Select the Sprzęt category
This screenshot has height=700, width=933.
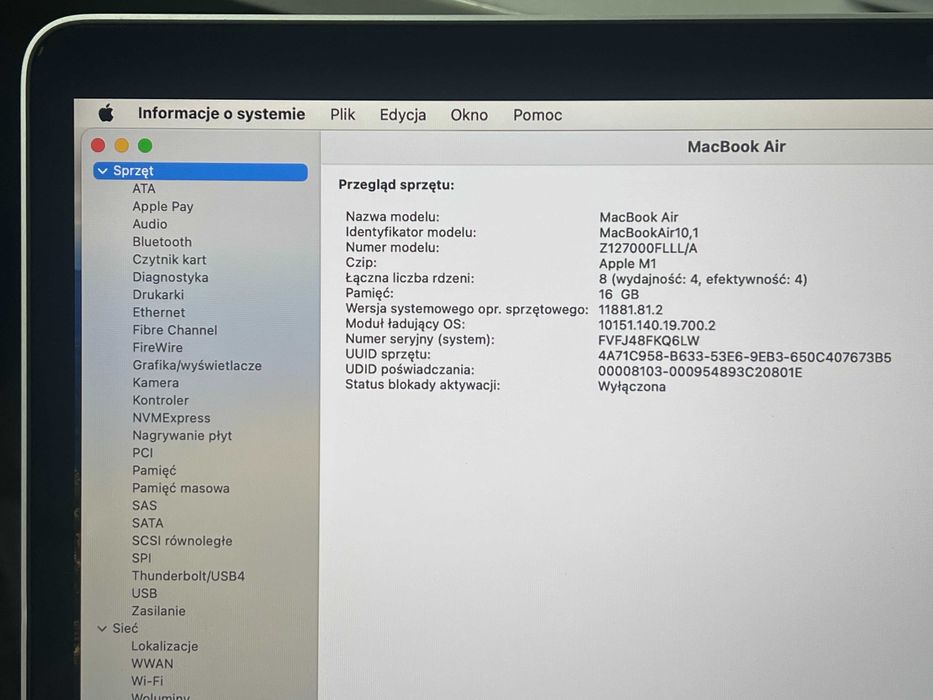coord(201,171)
